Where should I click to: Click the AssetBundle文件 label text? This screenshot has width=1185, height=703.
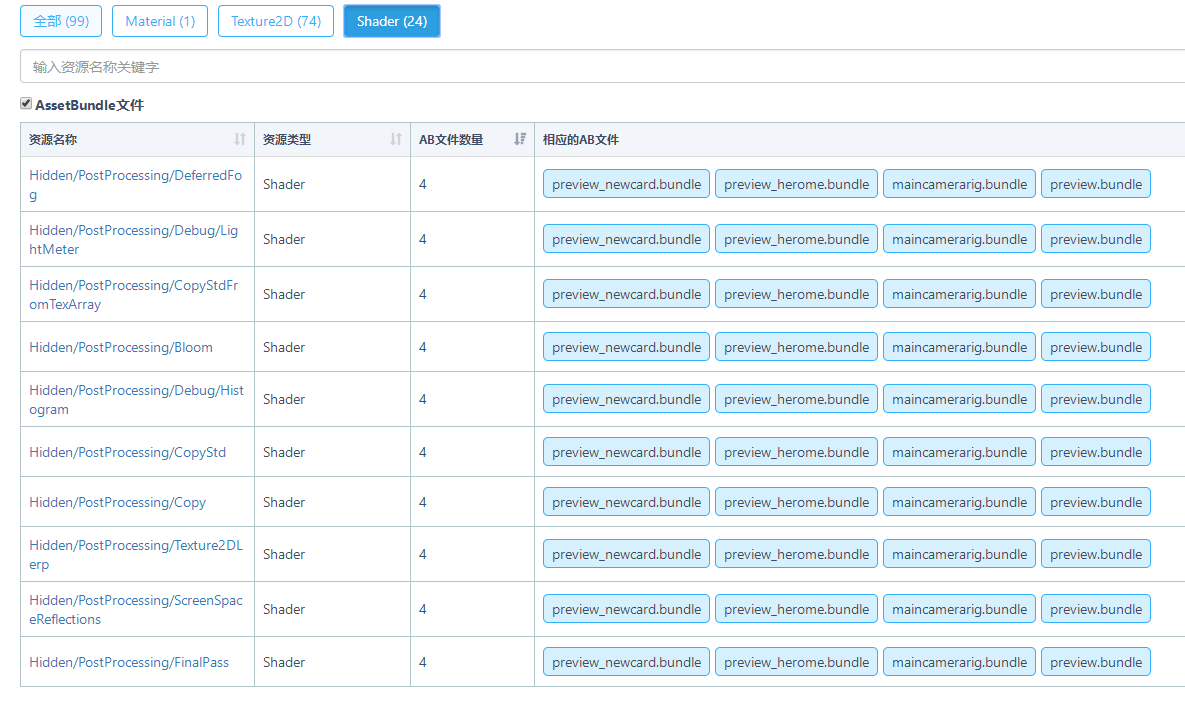(89, 105)
